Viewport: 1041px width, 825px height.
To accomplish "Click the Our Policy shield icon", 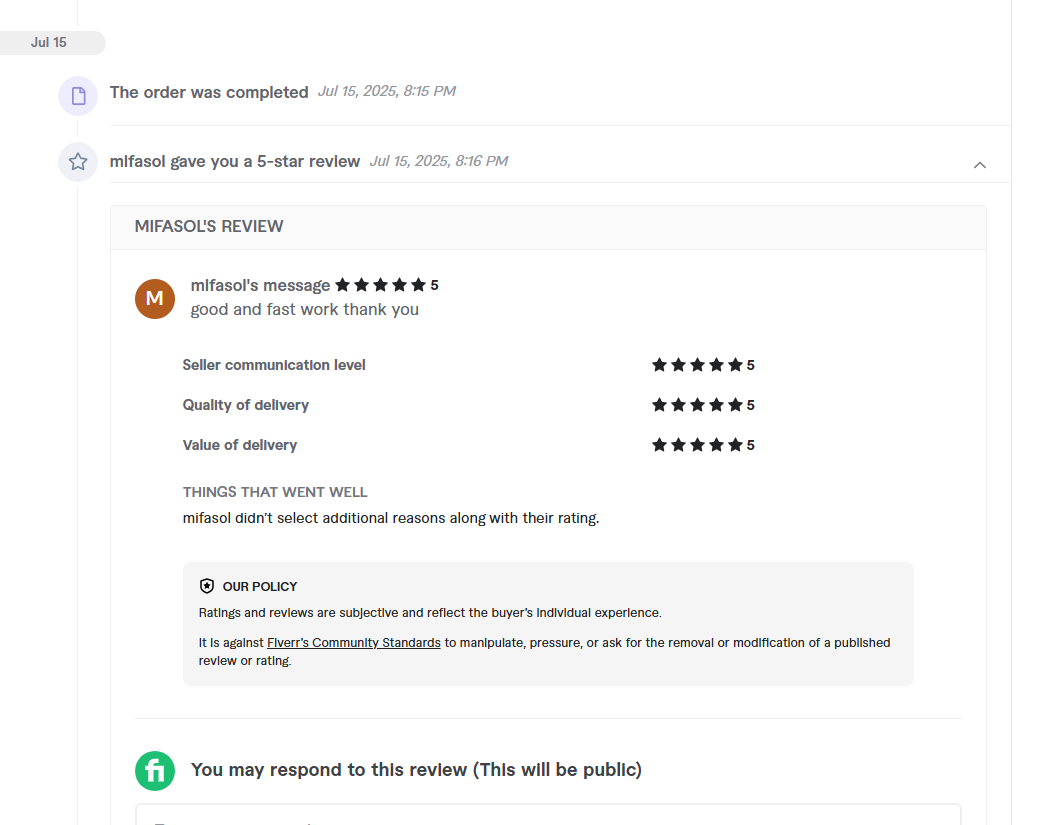I will (x=207, y=586).
